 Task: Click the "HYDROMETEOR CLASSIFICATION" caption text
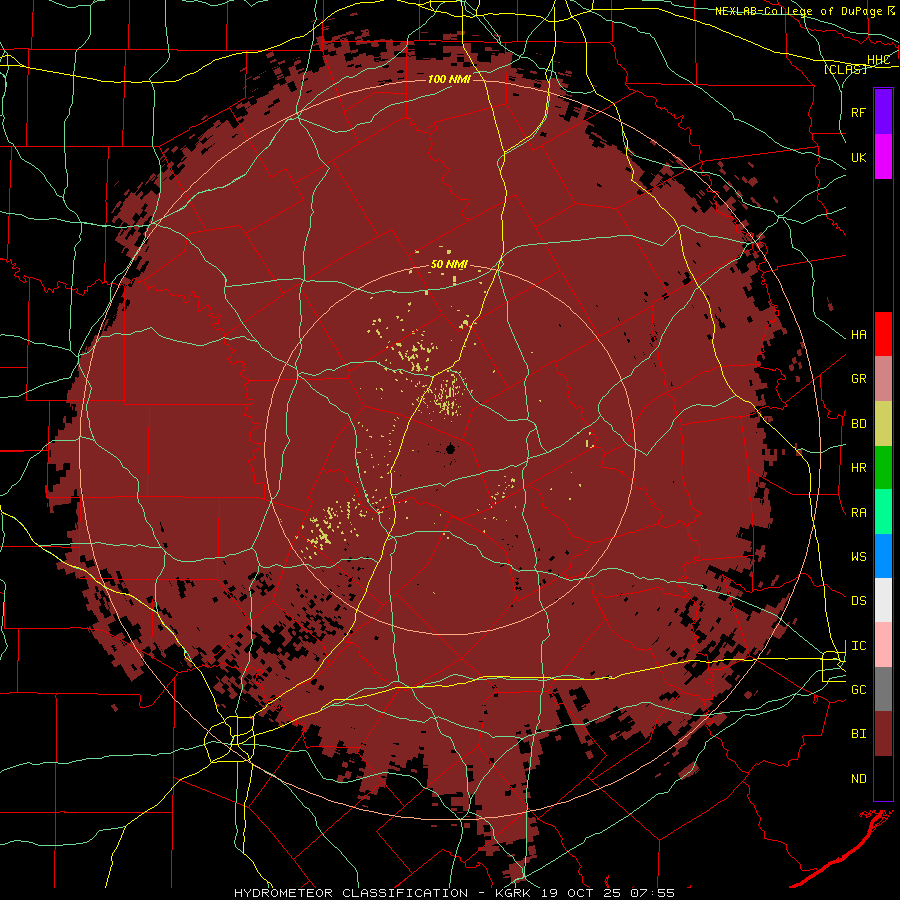pos(351,893)
